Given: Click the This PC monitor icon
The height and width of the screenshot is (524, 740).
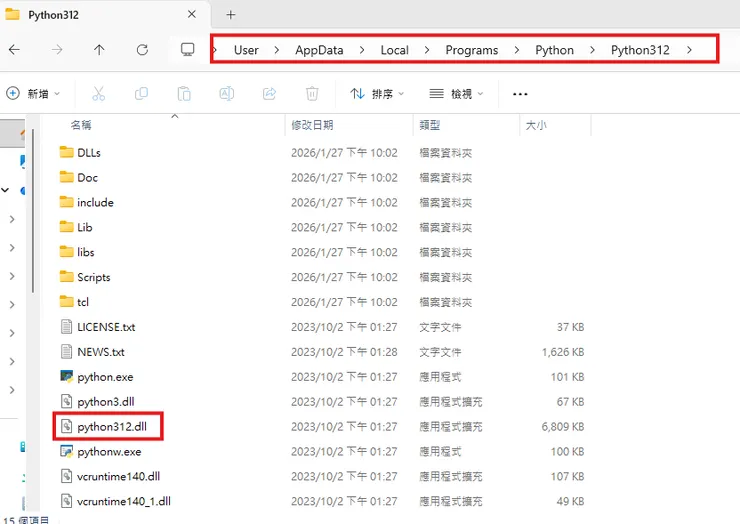Looking at the screenshot, I should click(187, 50).
